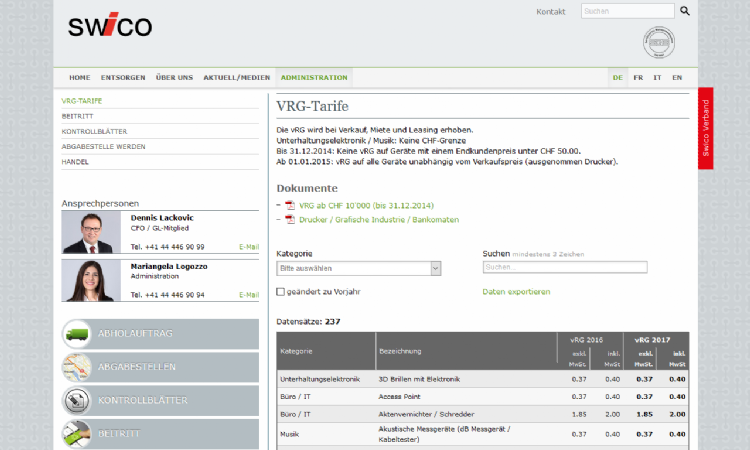The image size is (750, 450).
Task: Click the table search input field
Action: [564, 267]
